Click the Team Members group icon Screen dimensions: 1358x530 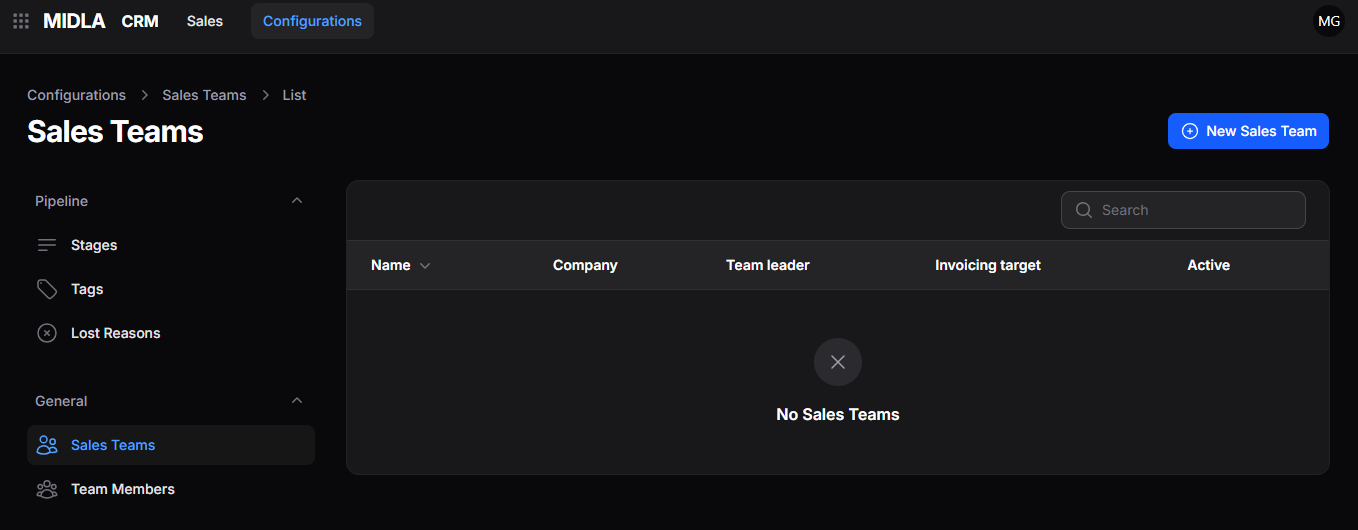point(47,489)
